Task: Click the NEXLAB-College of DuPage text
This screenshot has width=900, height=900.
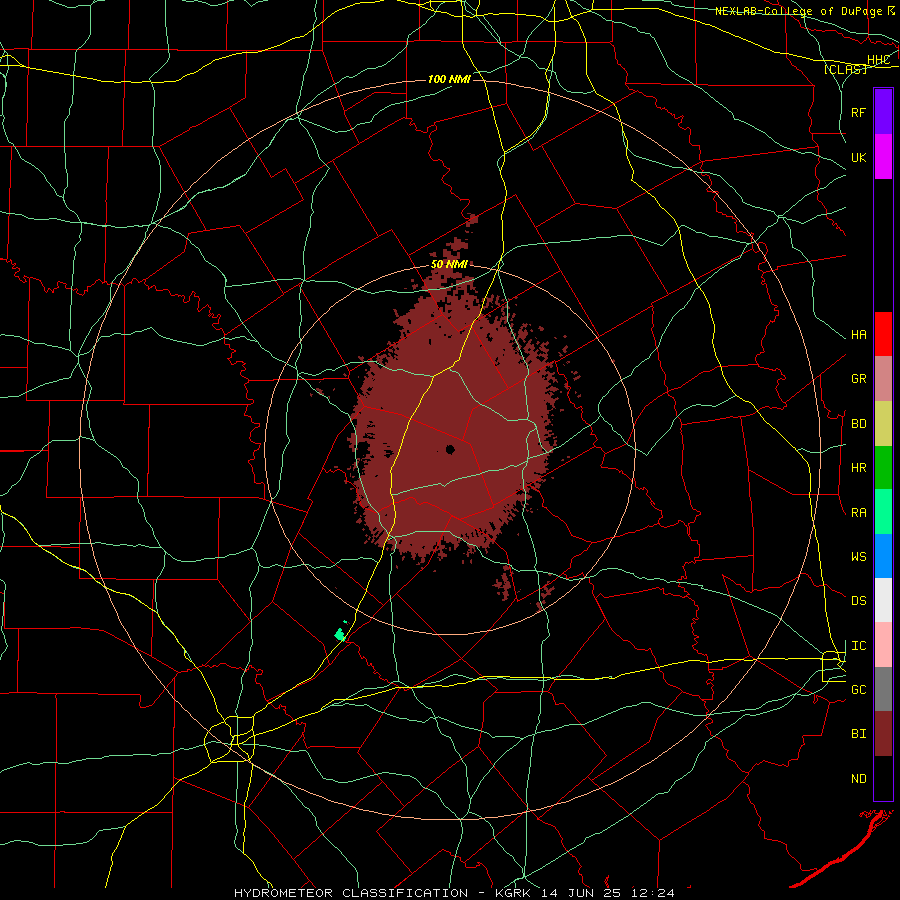Action: [800, 11]
